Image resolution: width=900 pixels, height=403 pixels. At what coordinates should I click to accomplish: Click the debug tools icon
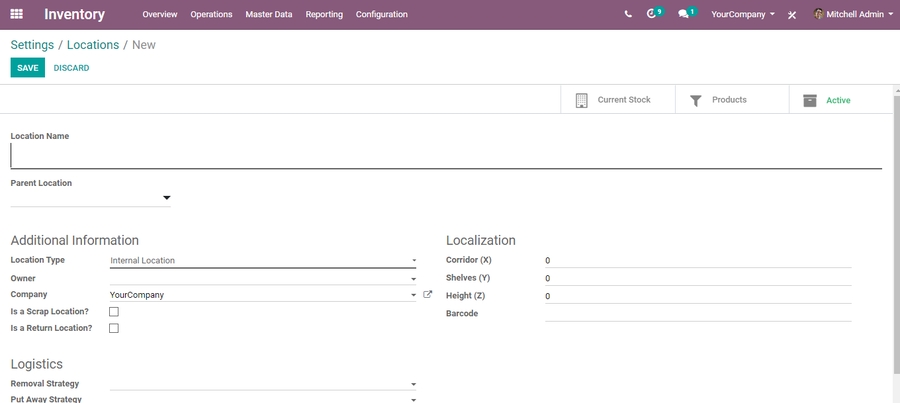(x=792, y=15)
